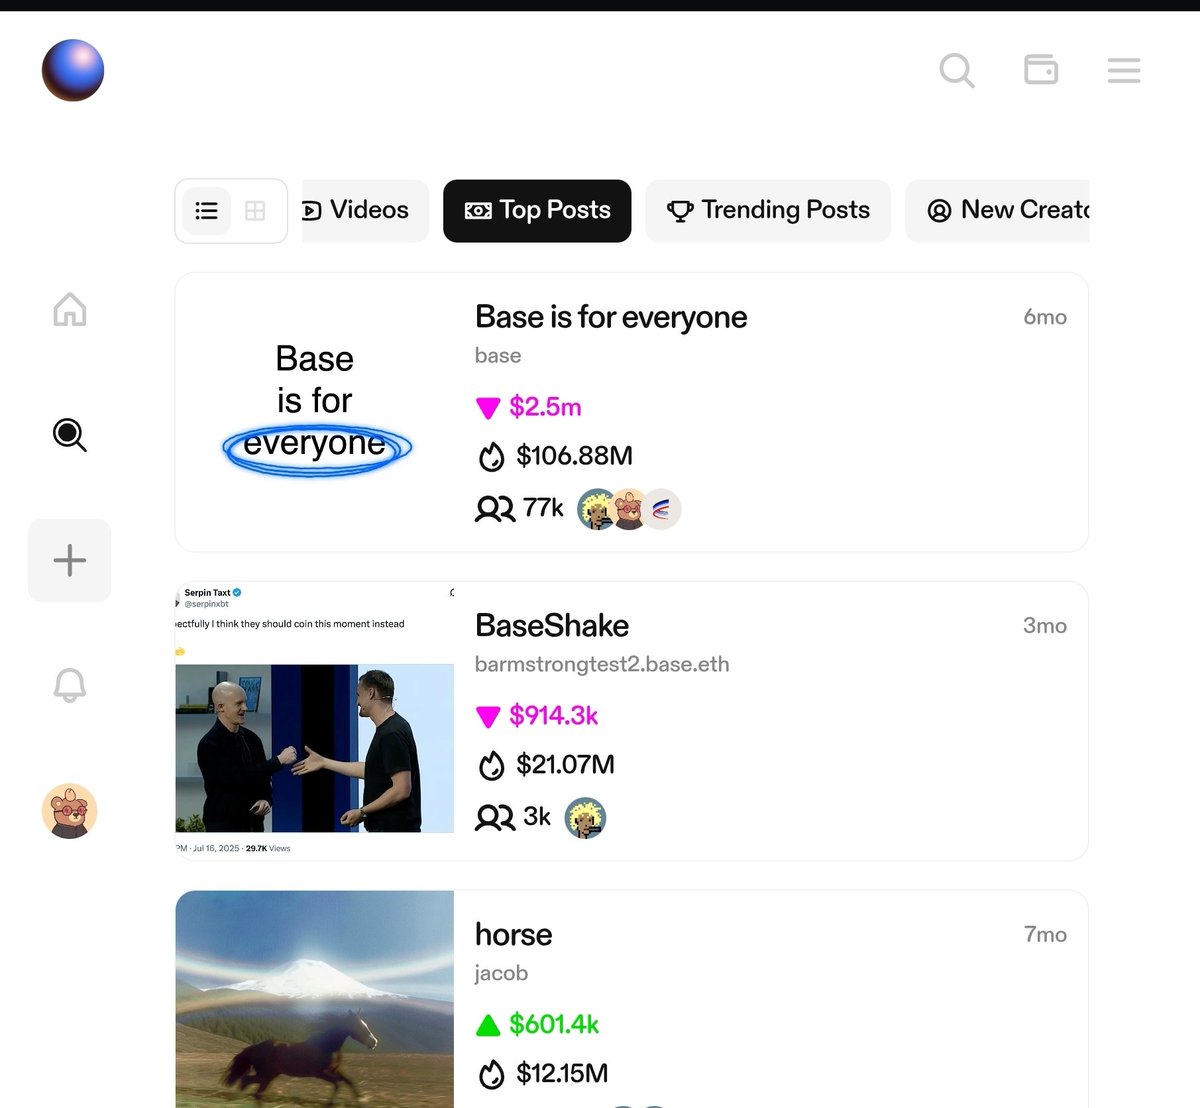Click the down triangle beside $914.3k
The height and width of the screenshot is (1108, 1200).
488,717
